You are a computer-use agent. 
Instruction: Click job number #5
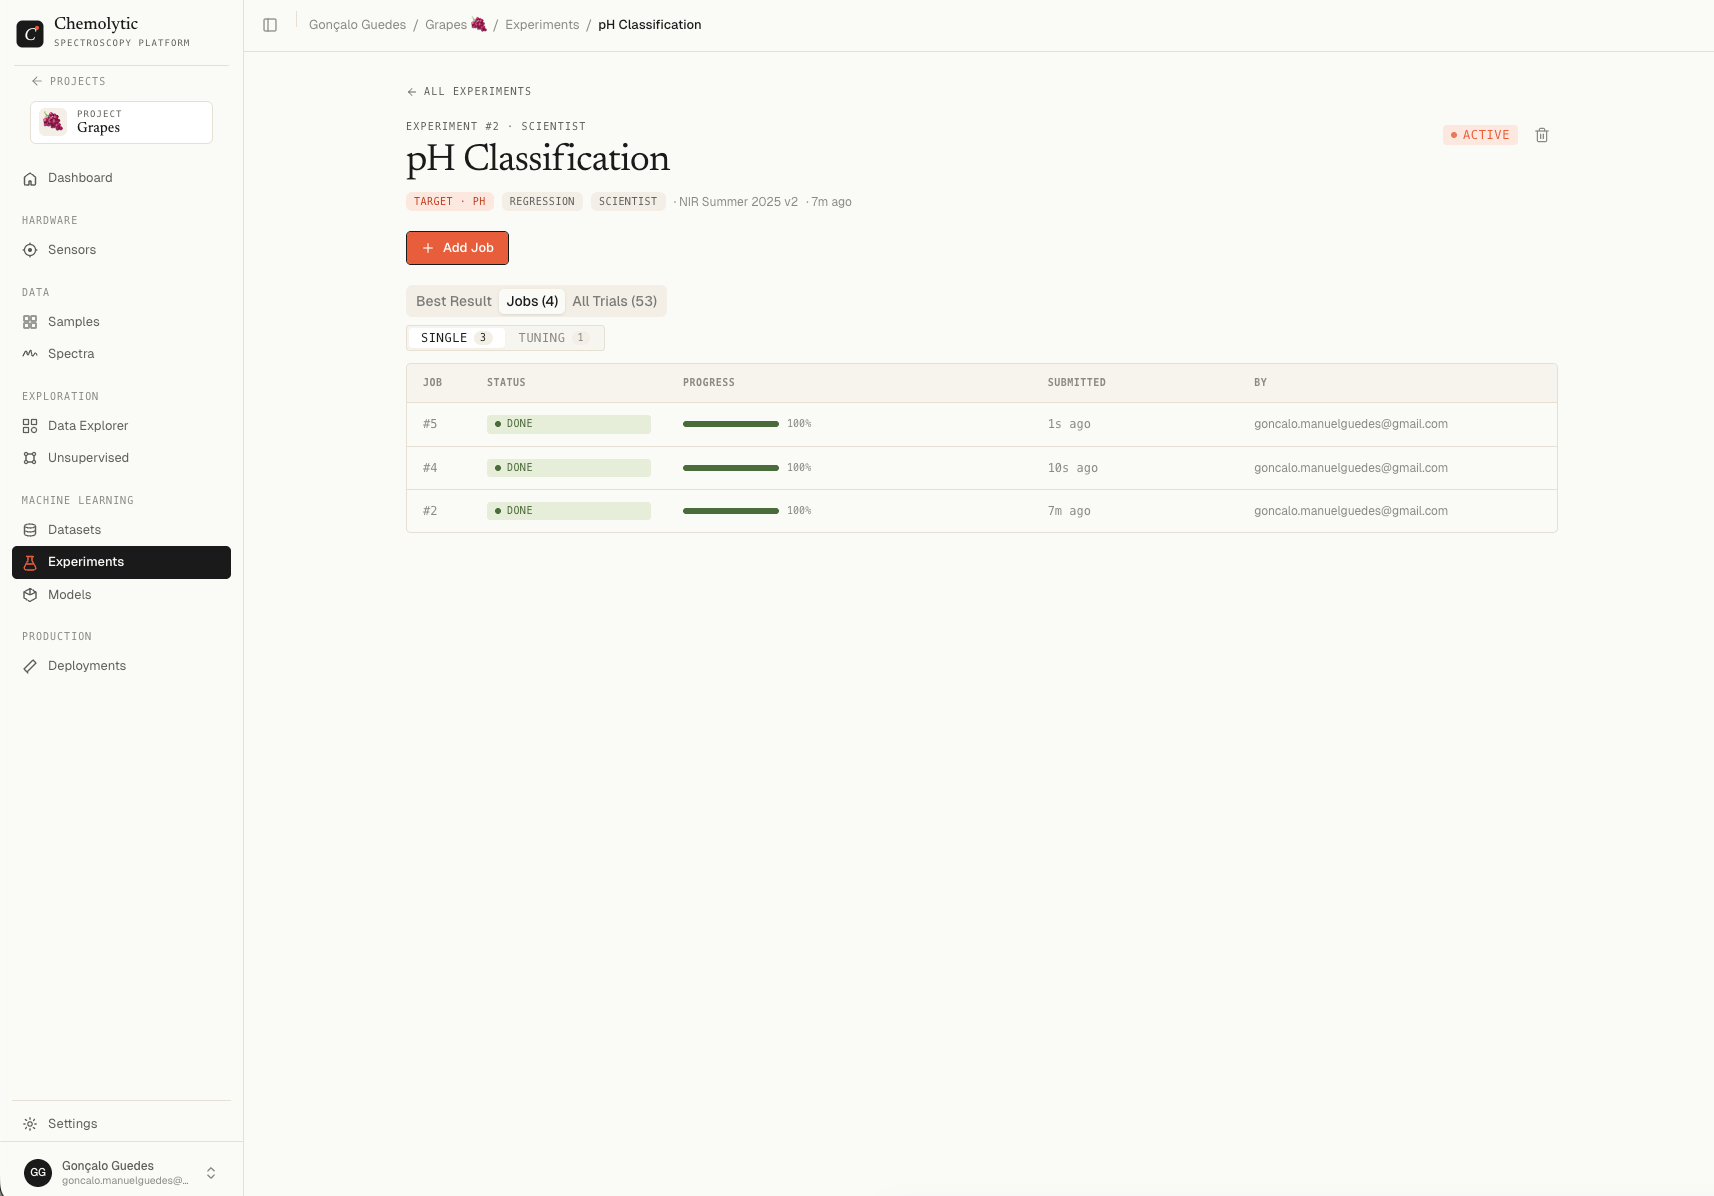(x=430, y=424)
